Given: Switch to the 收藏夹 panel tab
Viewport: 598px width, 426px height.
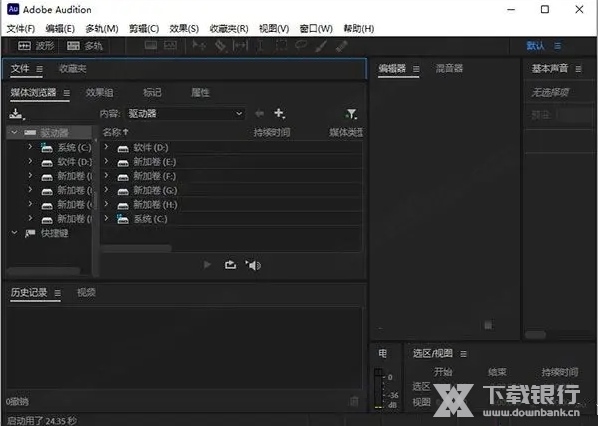Looking at the screenshot, I should coord(72,69).
